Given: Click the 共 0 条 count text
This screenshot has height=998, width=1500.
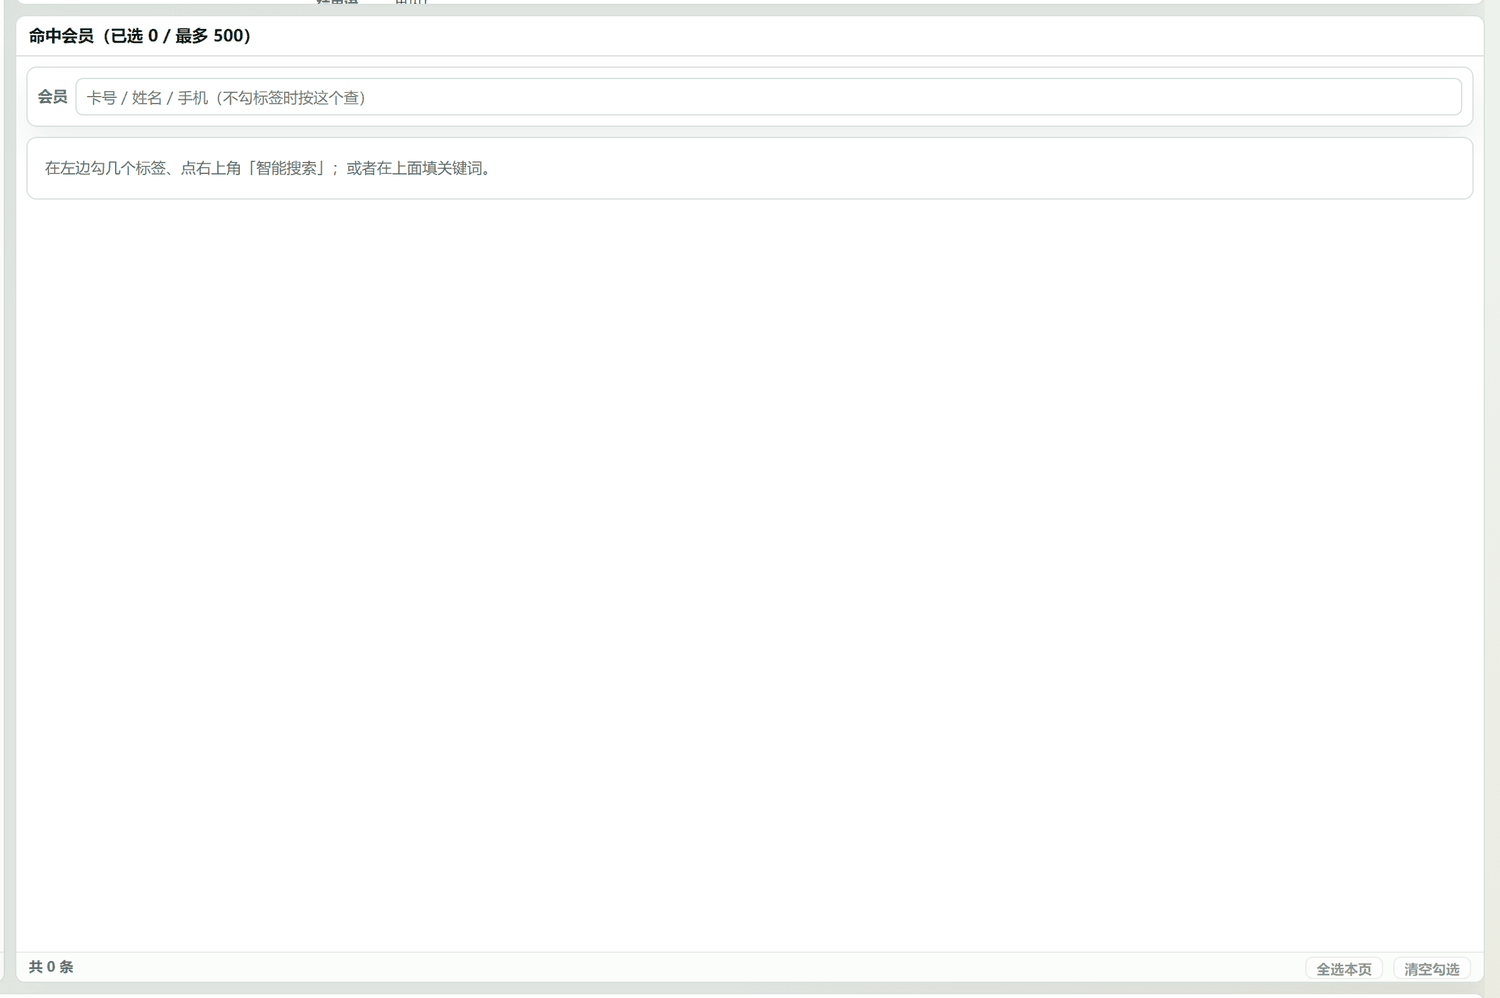Looking at the screenshot, I should point(51,967).
